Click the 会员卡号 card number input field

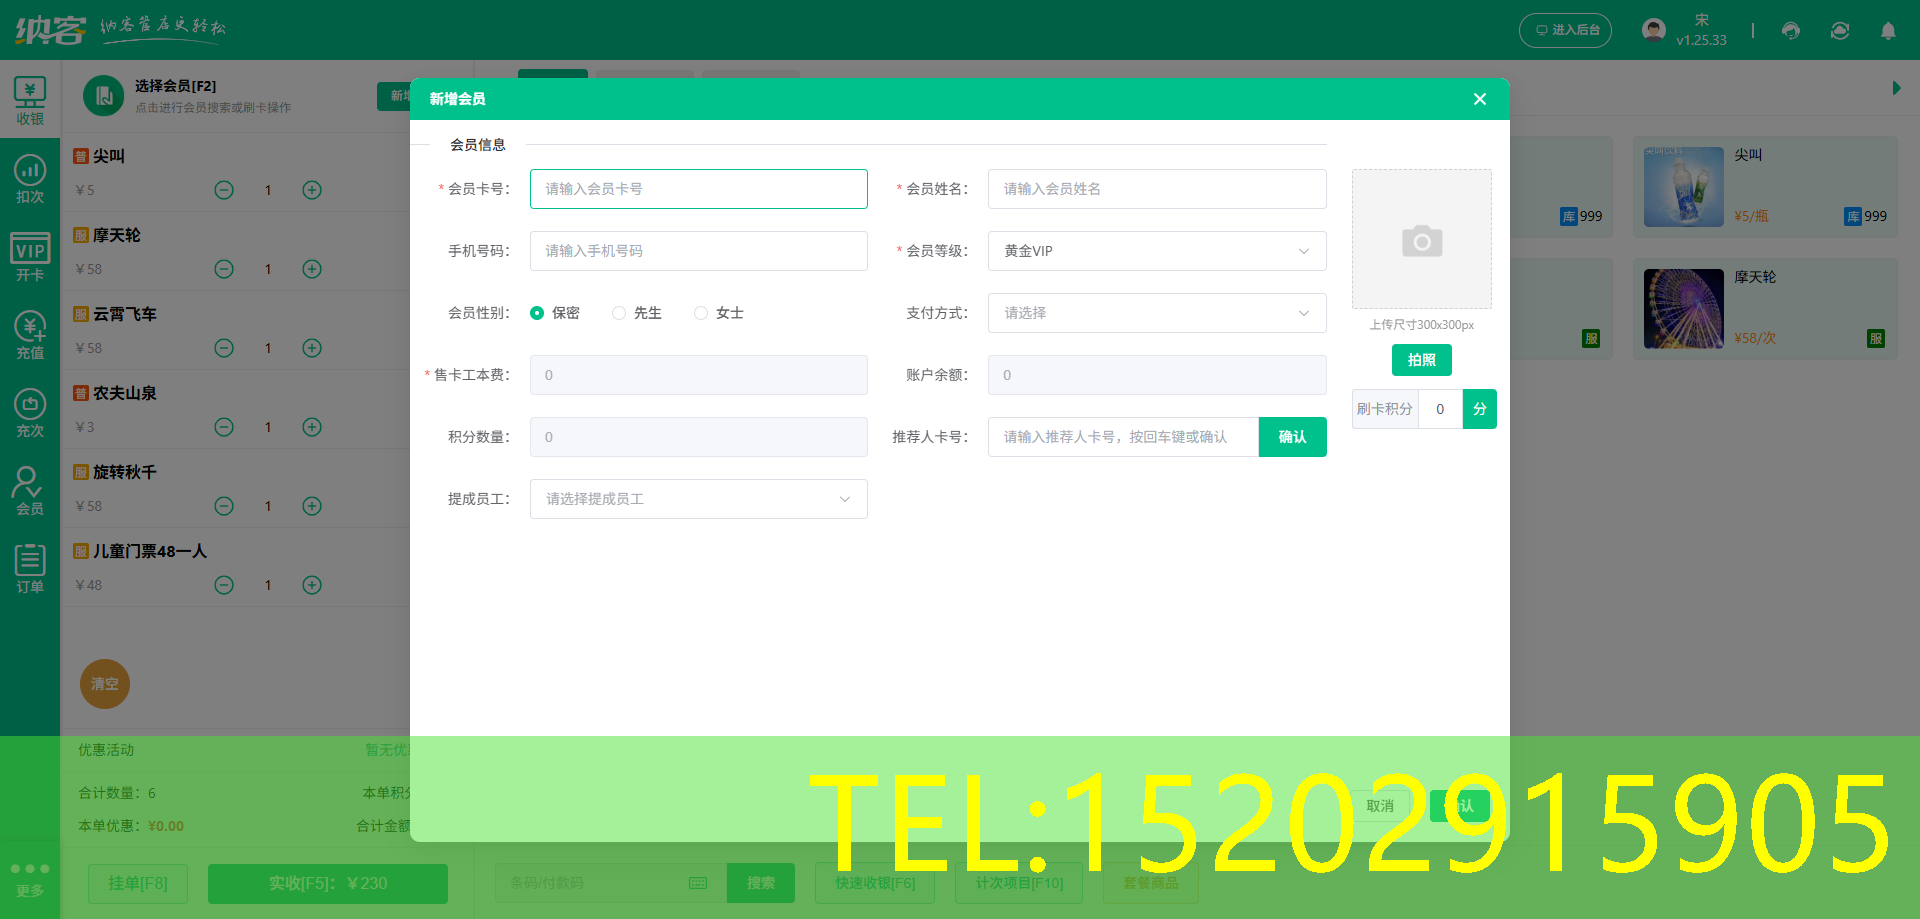point(698,188)
